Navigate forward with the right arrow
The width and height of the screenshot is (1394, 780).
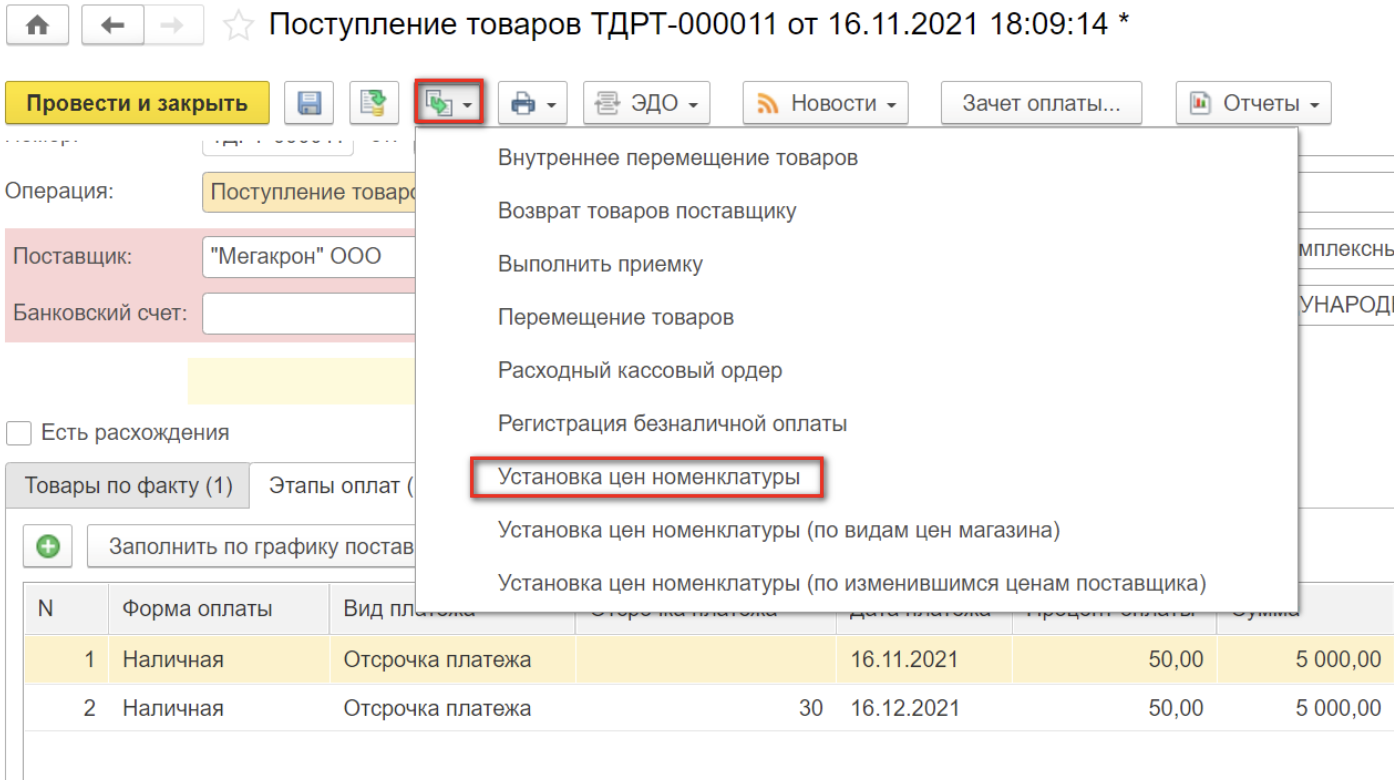(x=172, y=26)
